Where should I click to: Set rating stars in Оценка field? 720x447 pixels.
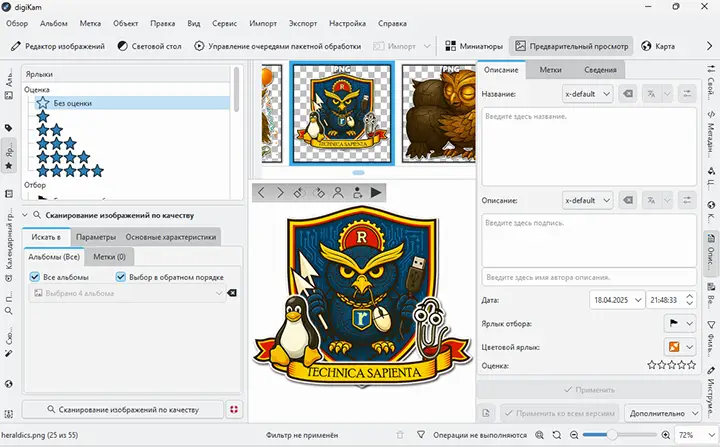(x=671, y=366)
